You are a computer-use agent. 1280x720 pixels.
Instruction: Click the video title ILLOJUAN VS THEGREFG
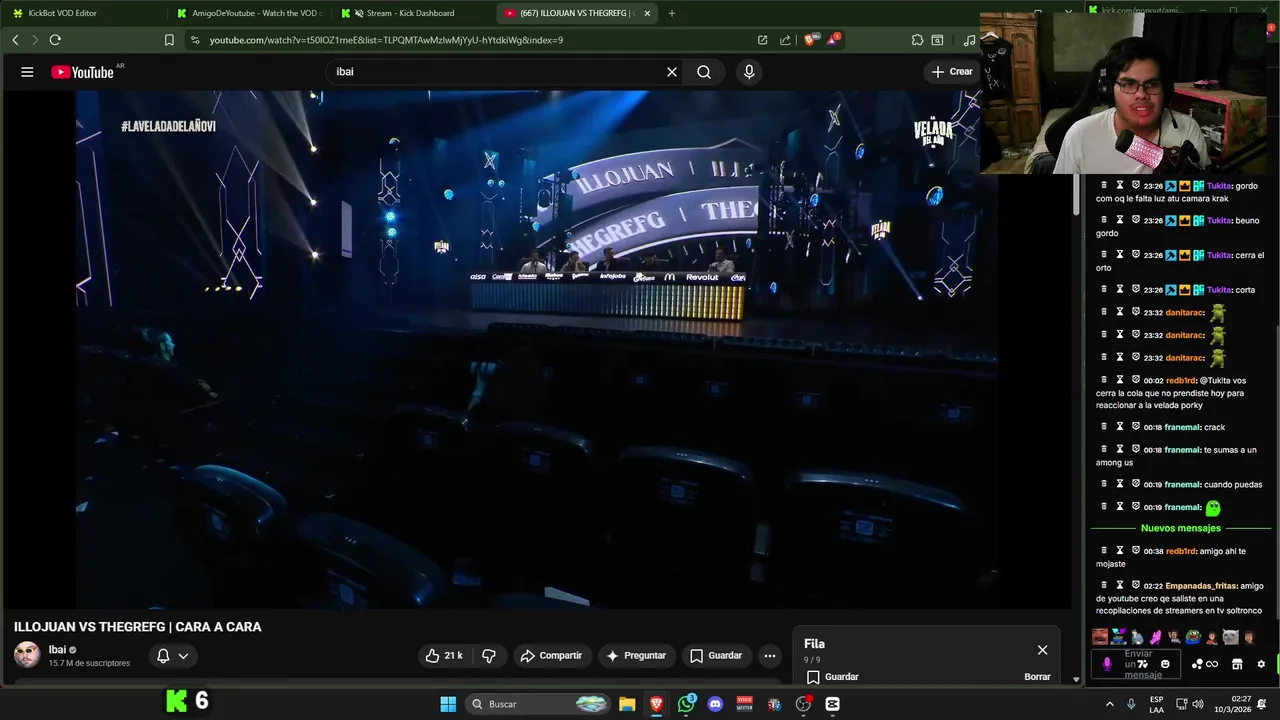[x=137, y=627]
